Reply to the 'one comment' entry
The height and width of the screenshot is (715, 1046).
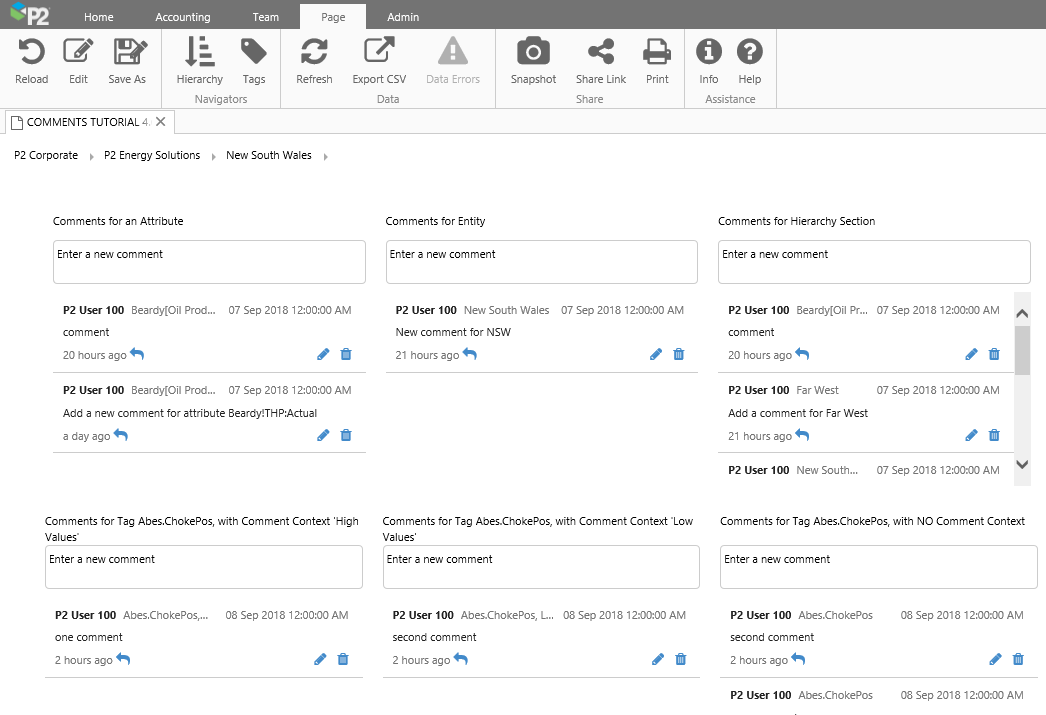[124, 659]
